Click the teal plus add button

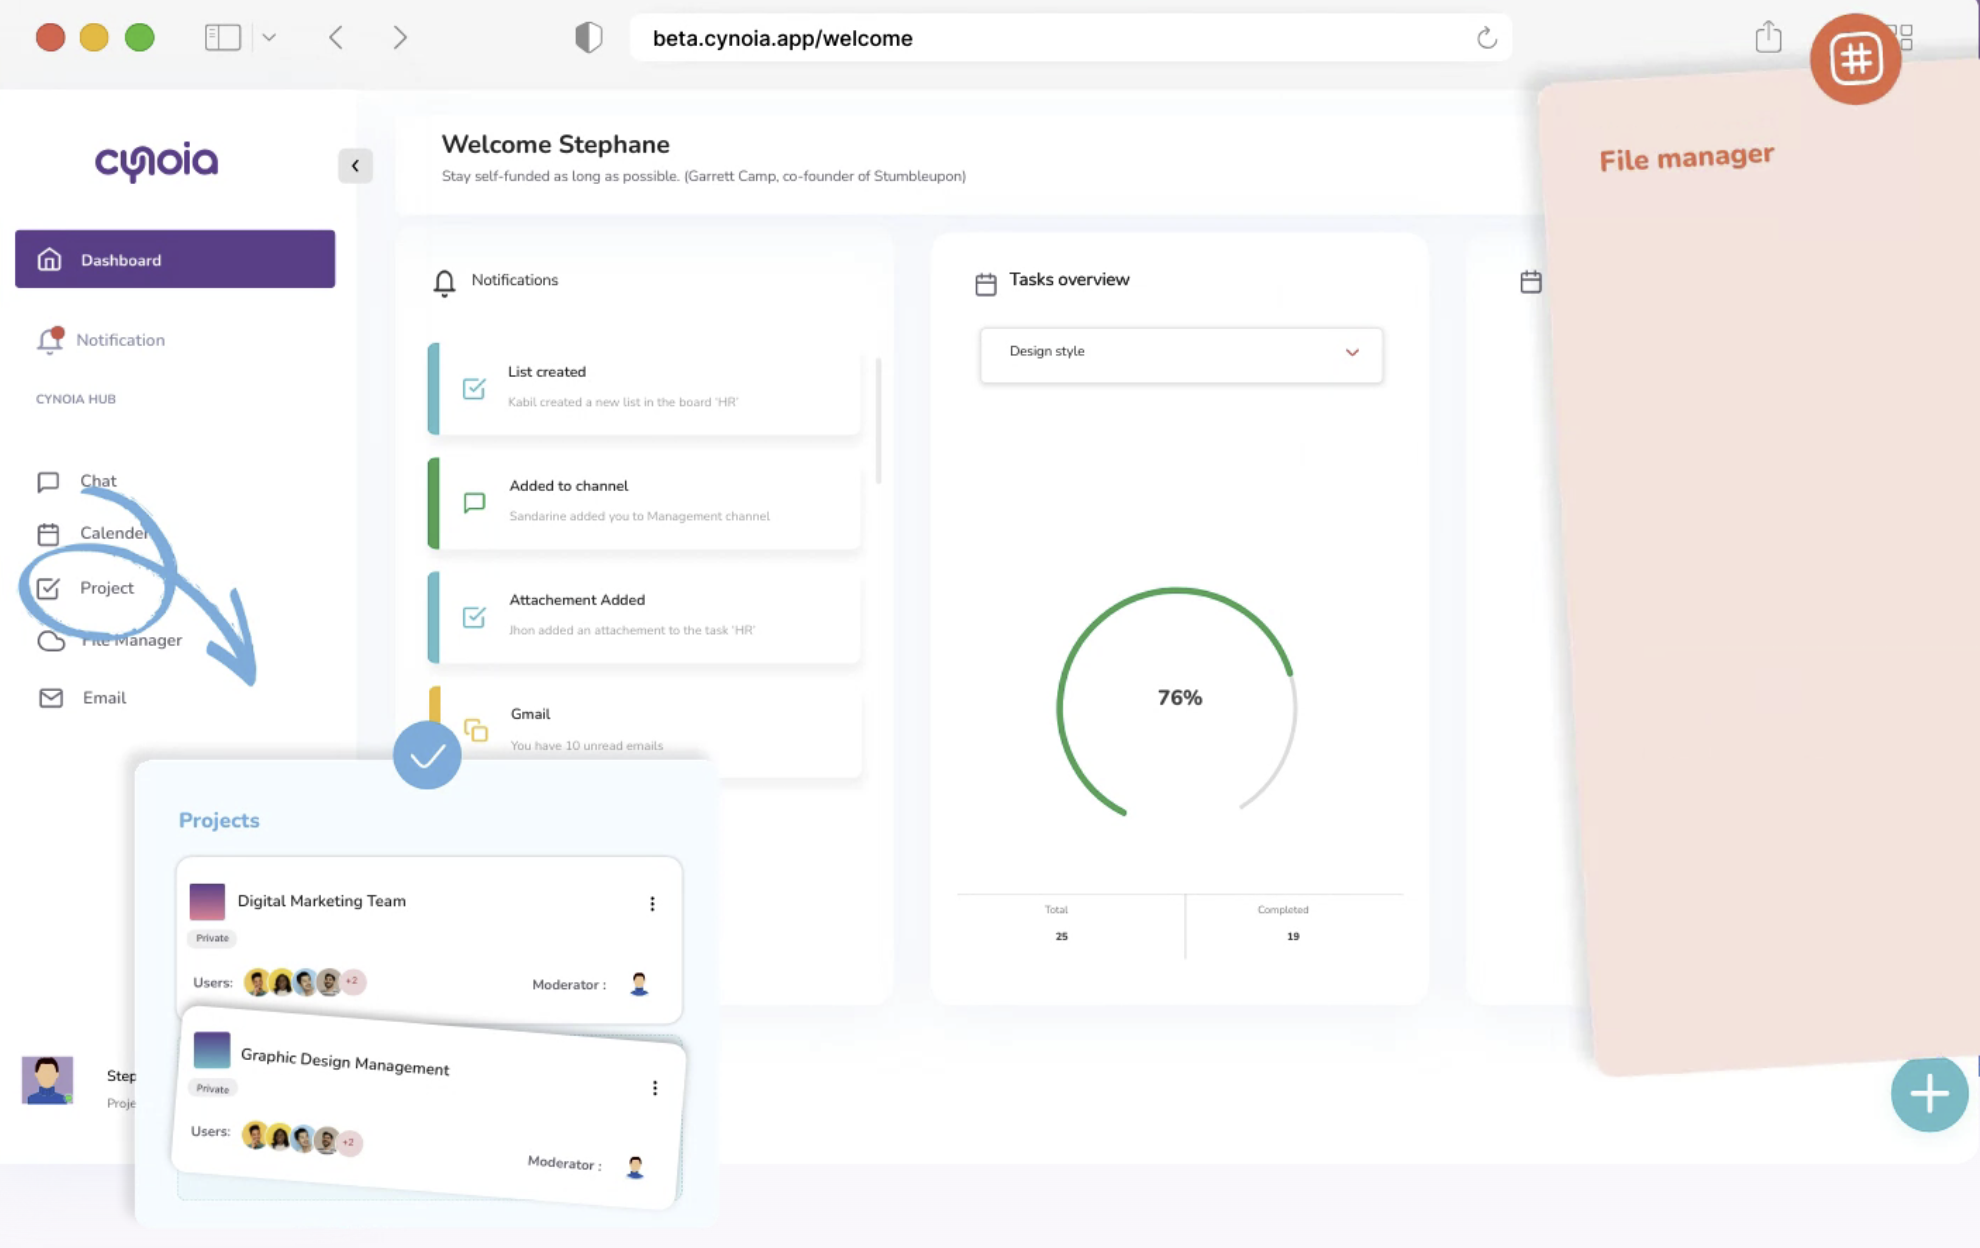click(1929, 1093)
